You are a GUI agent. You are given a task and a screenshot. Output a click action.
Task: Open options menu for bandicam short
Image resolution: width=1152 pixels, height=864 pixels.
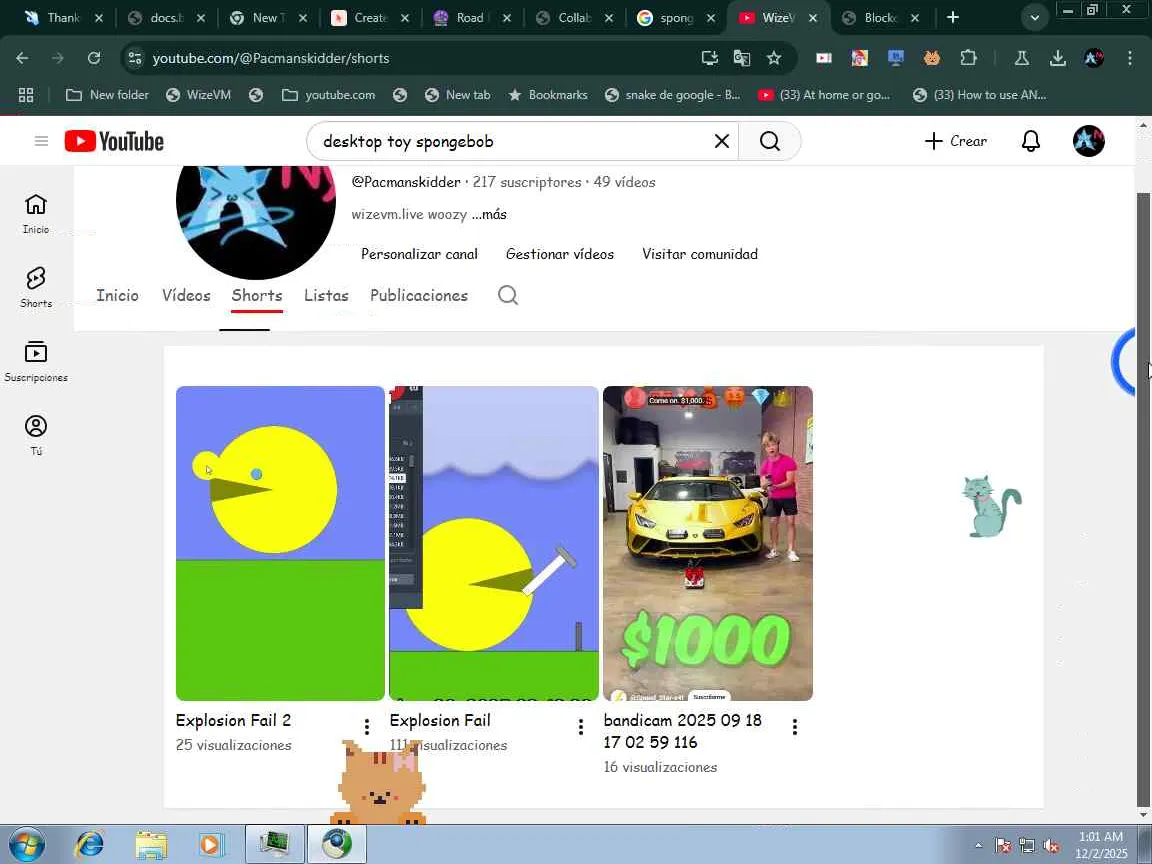tap(794, 727)
